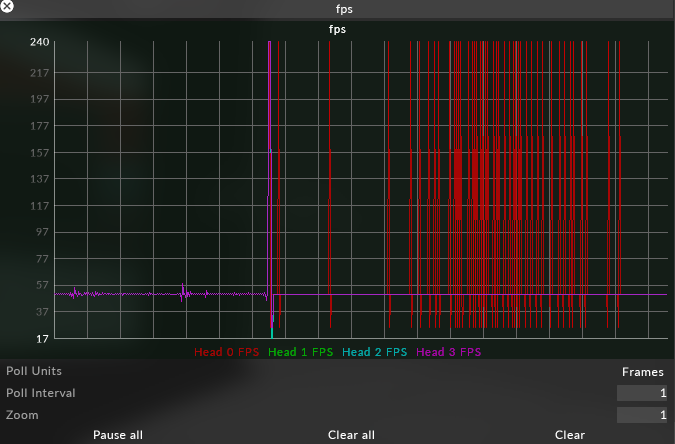Click the 240 y-axis maximum label

tap(40, 42)
